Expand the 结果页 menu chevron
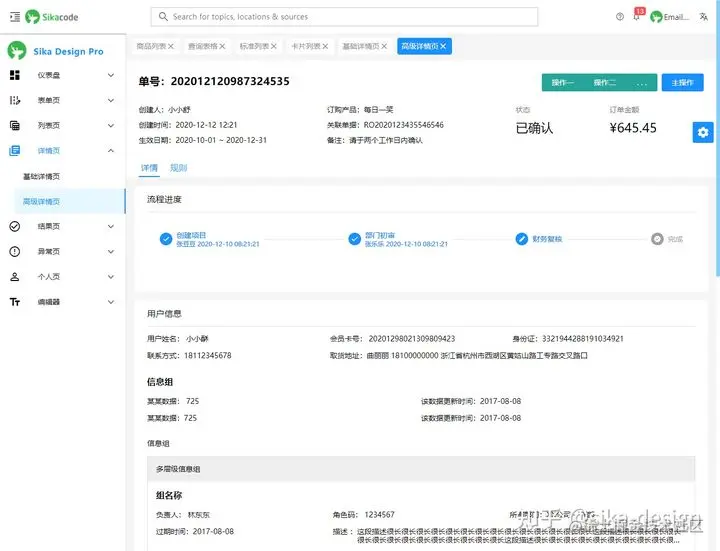The image size is (720, 551). pyautogui.click(x=111, y=226)
